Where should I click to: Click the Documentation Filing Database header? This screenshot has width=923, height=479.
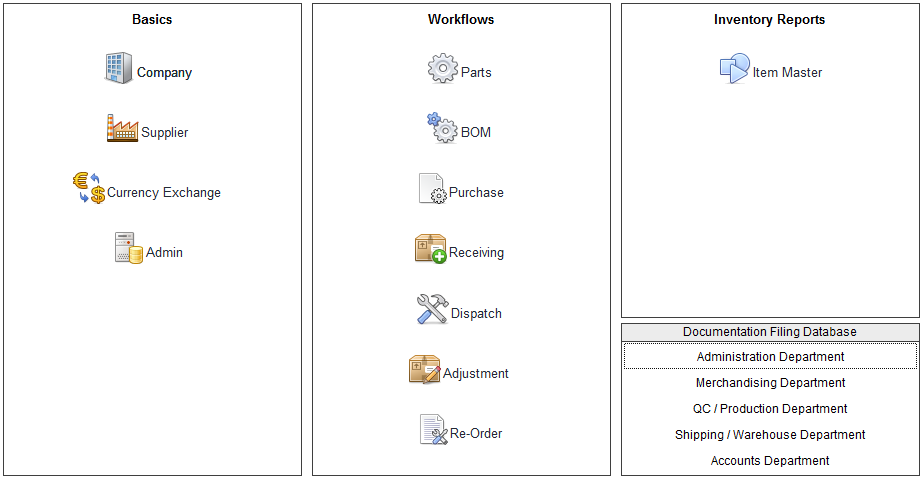tap(770, 332)
